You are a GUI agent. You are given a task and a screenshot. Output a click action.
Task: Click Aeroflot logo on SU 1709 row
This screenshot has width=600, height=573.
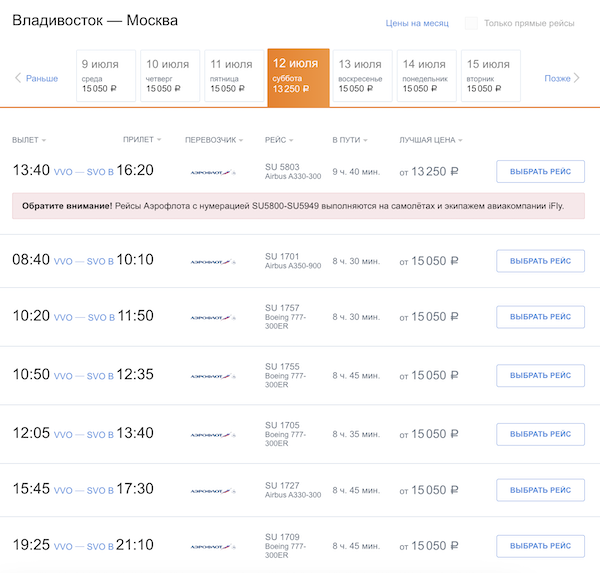coord(211,546)
